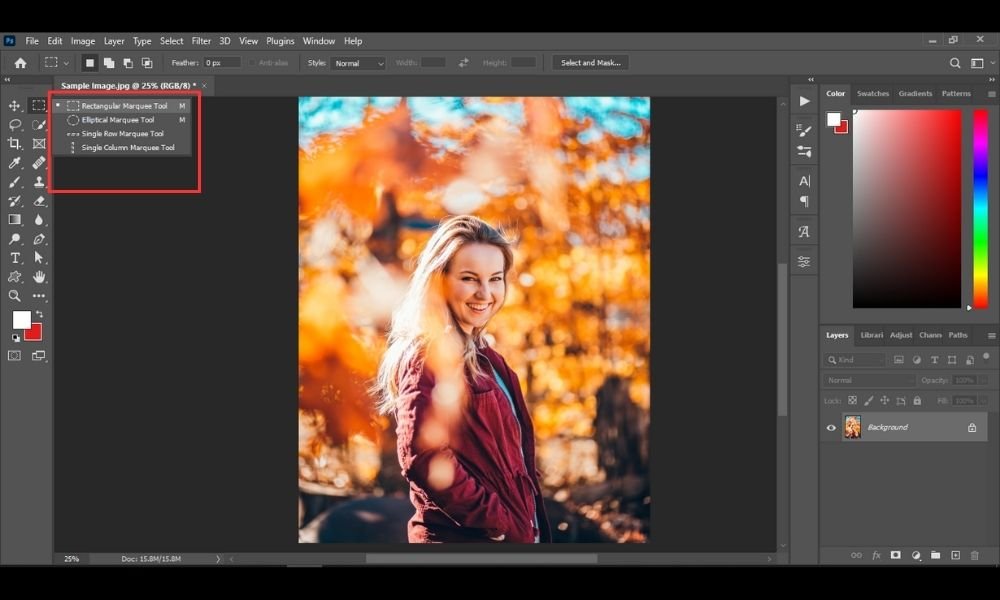Viewport: 1000px width, 600px height.
Task: Open the marquee tool preset picker arrow
Action: pos(66,63)
